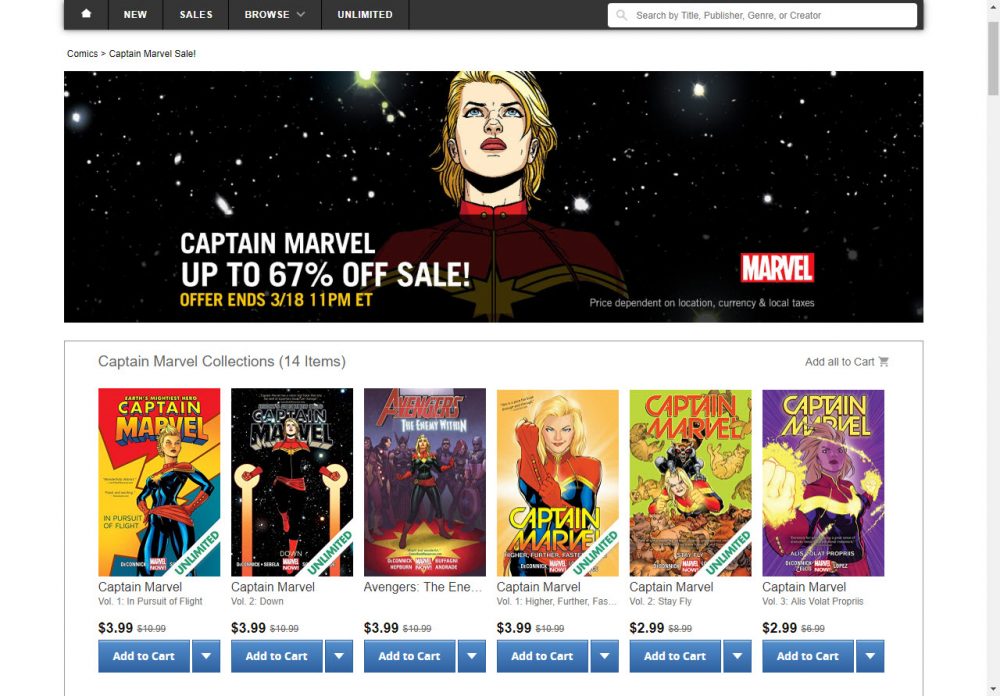Screen dimensions: 1000x696
Task: Click the search by title input field
Action: [x=762, y=15]
